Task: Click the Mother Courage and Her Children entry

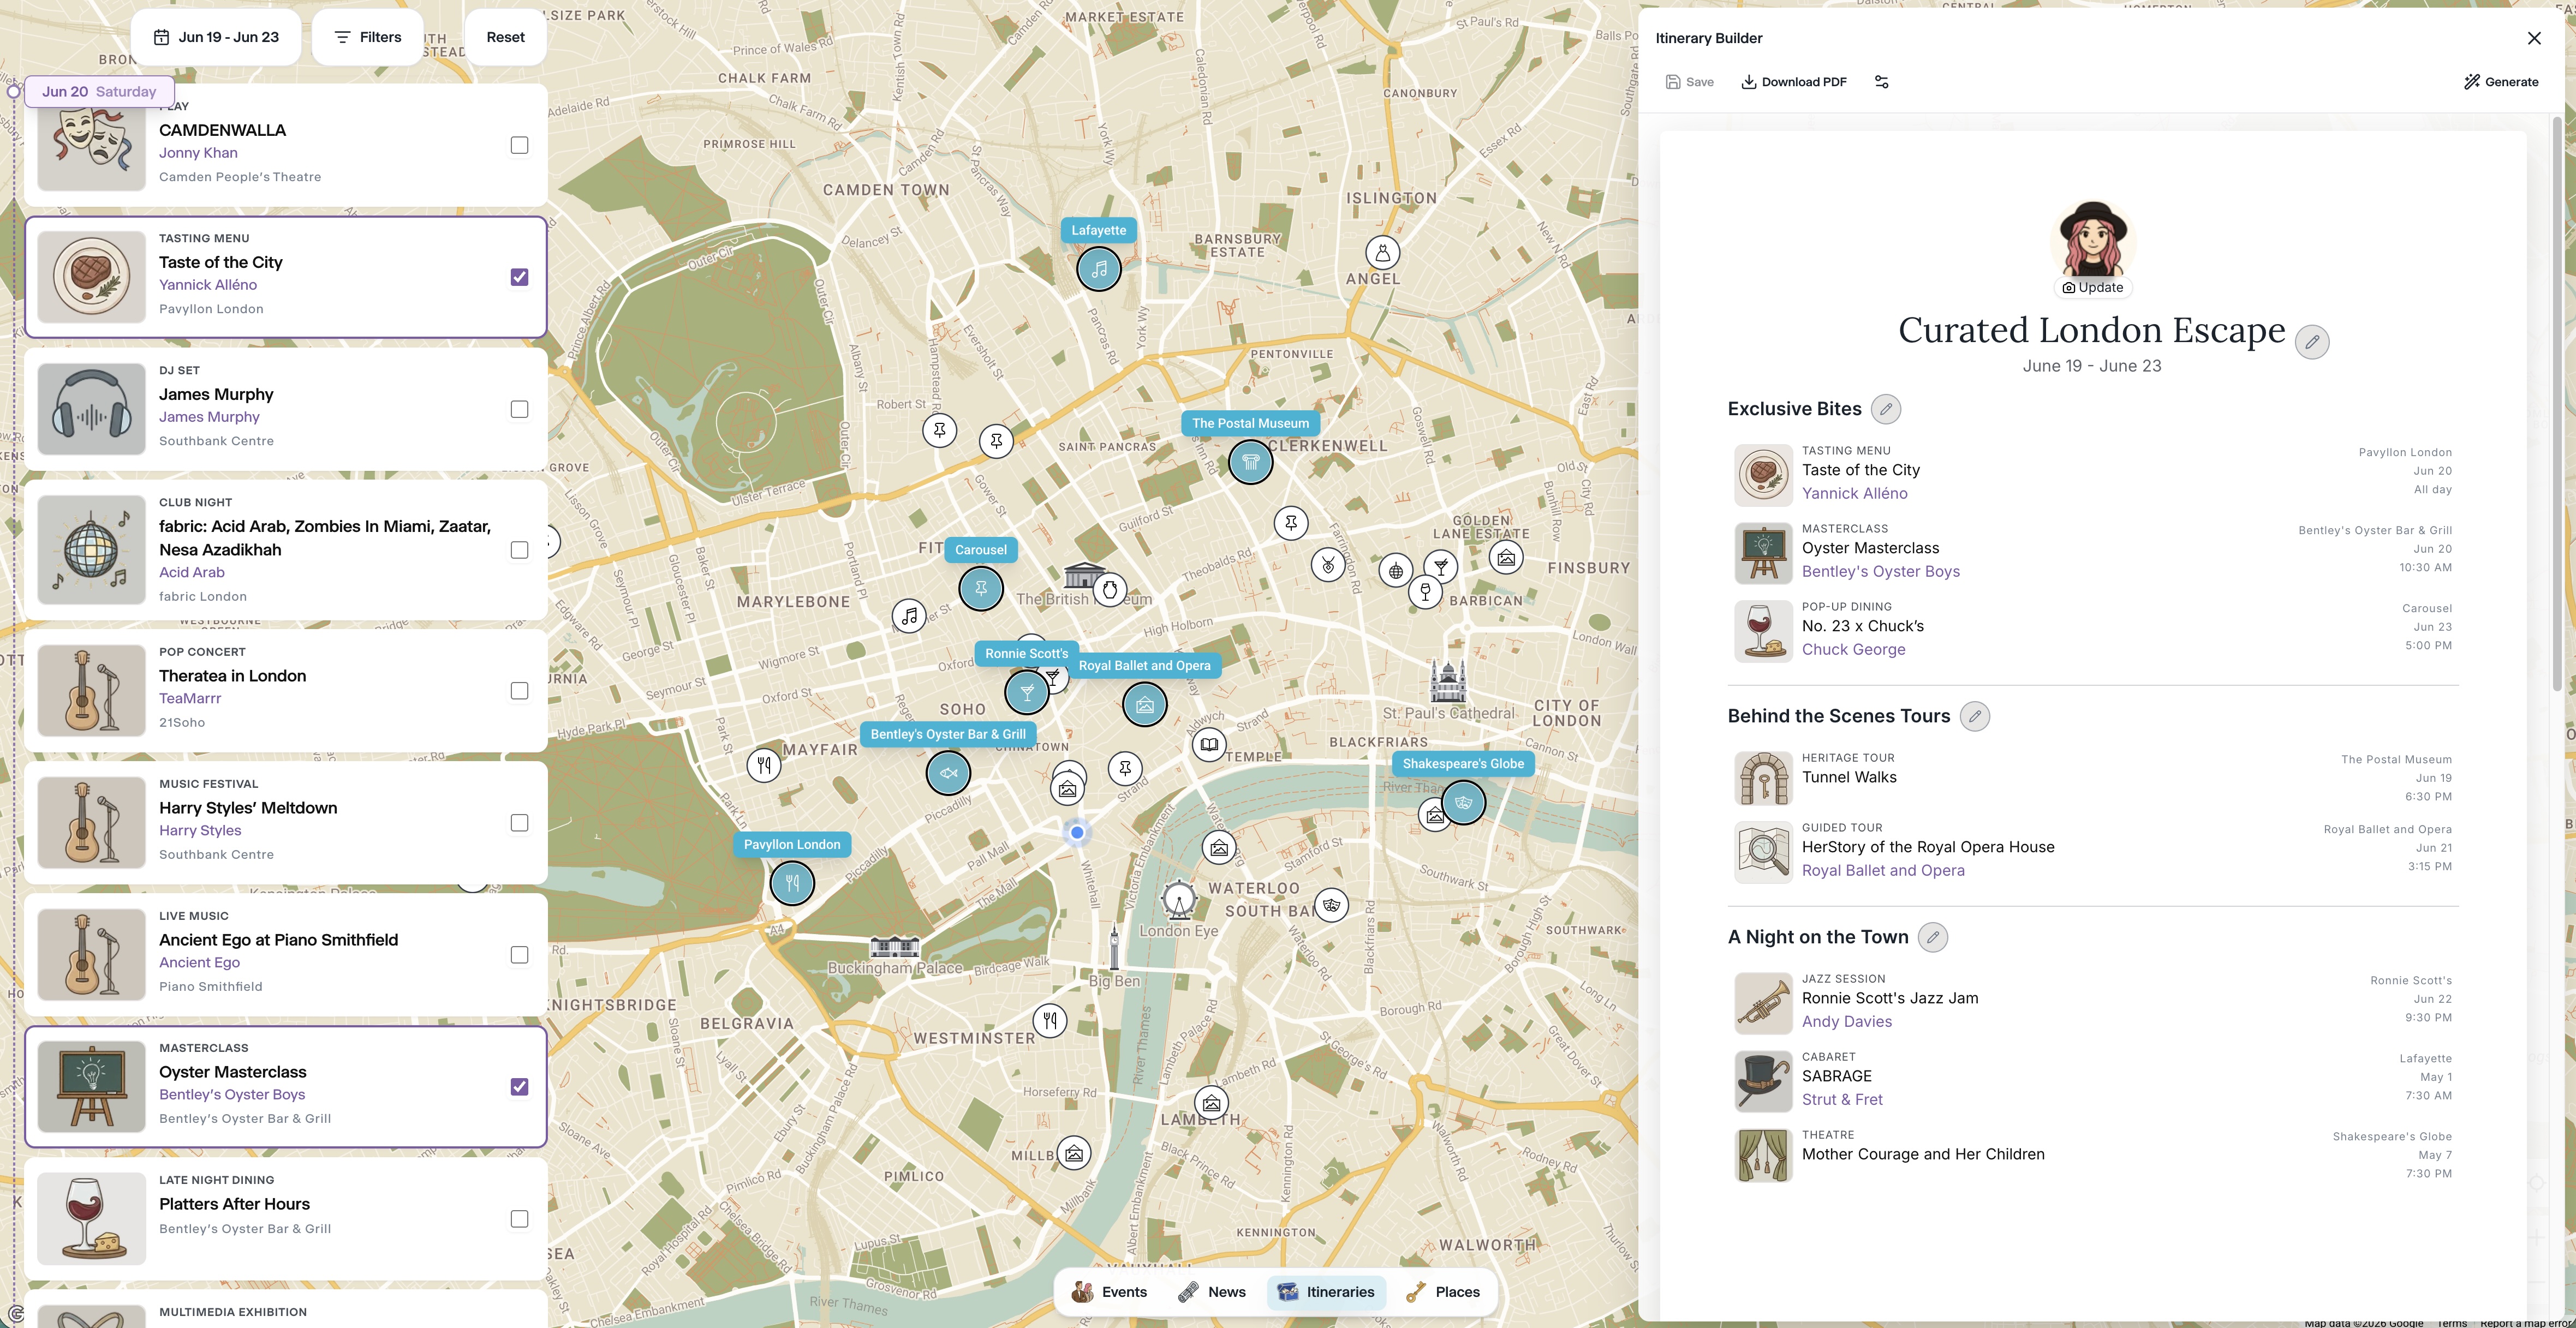Action: [x=2092, y=1155]
